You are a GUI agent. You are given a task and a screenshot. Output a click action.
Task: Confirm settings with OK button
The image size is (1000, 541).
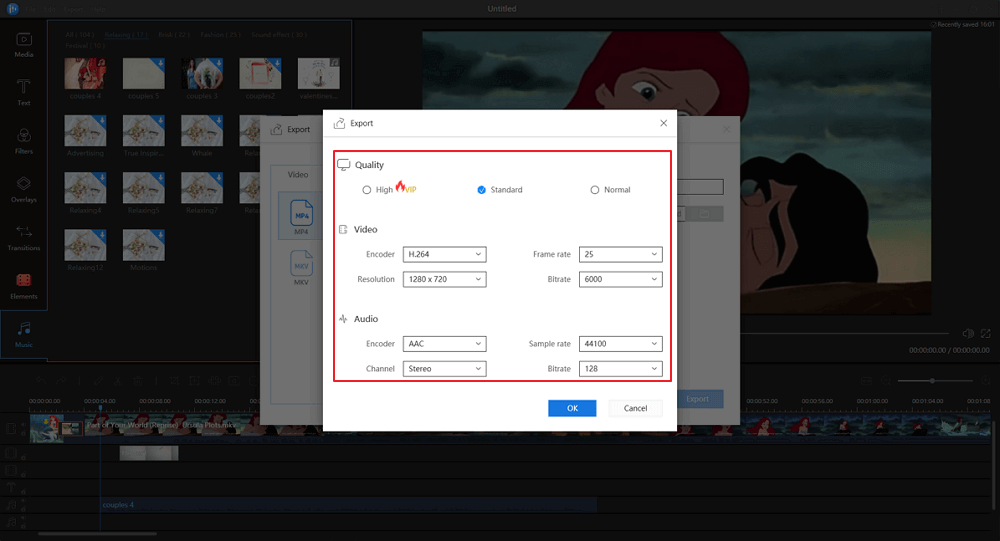click(x=572, y=408)
